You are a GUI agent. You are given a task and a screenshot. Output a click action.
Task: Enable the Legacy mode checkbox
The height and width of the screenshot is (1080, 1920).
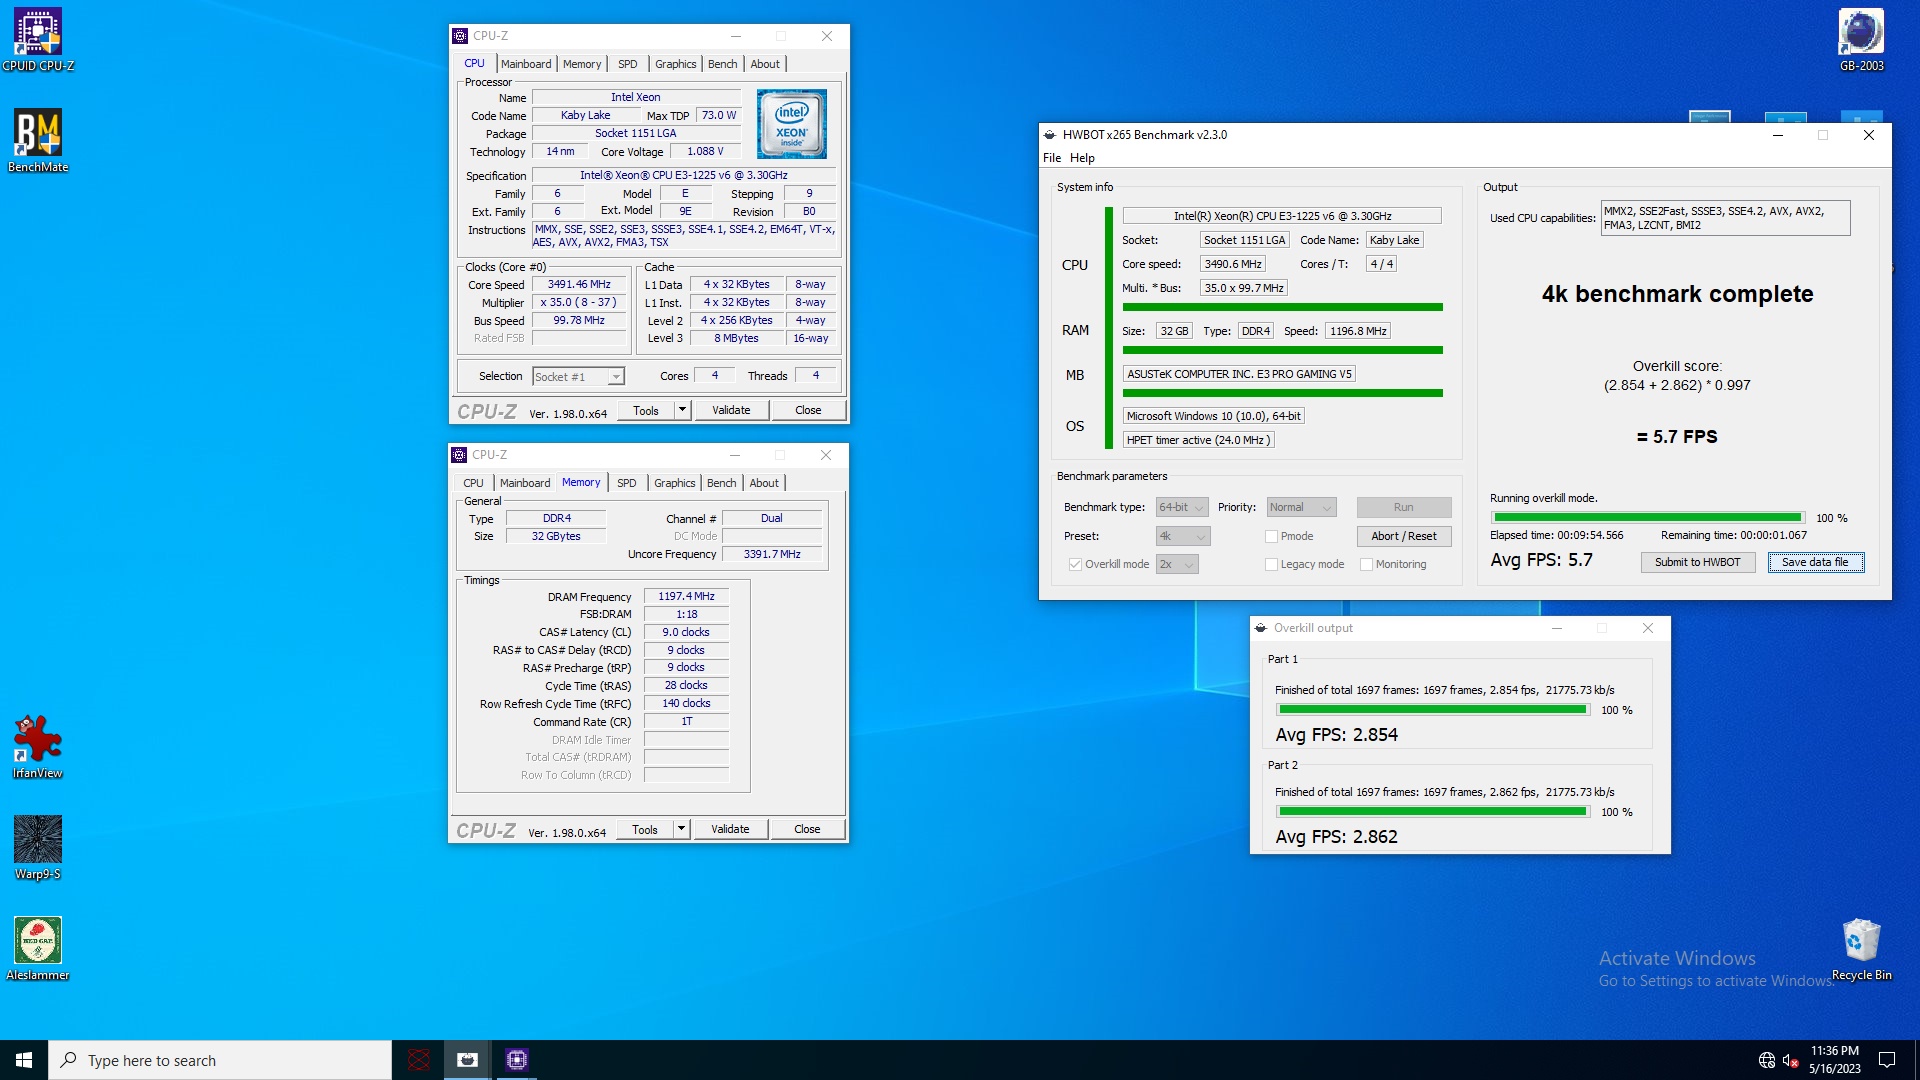pos(1271,565)
